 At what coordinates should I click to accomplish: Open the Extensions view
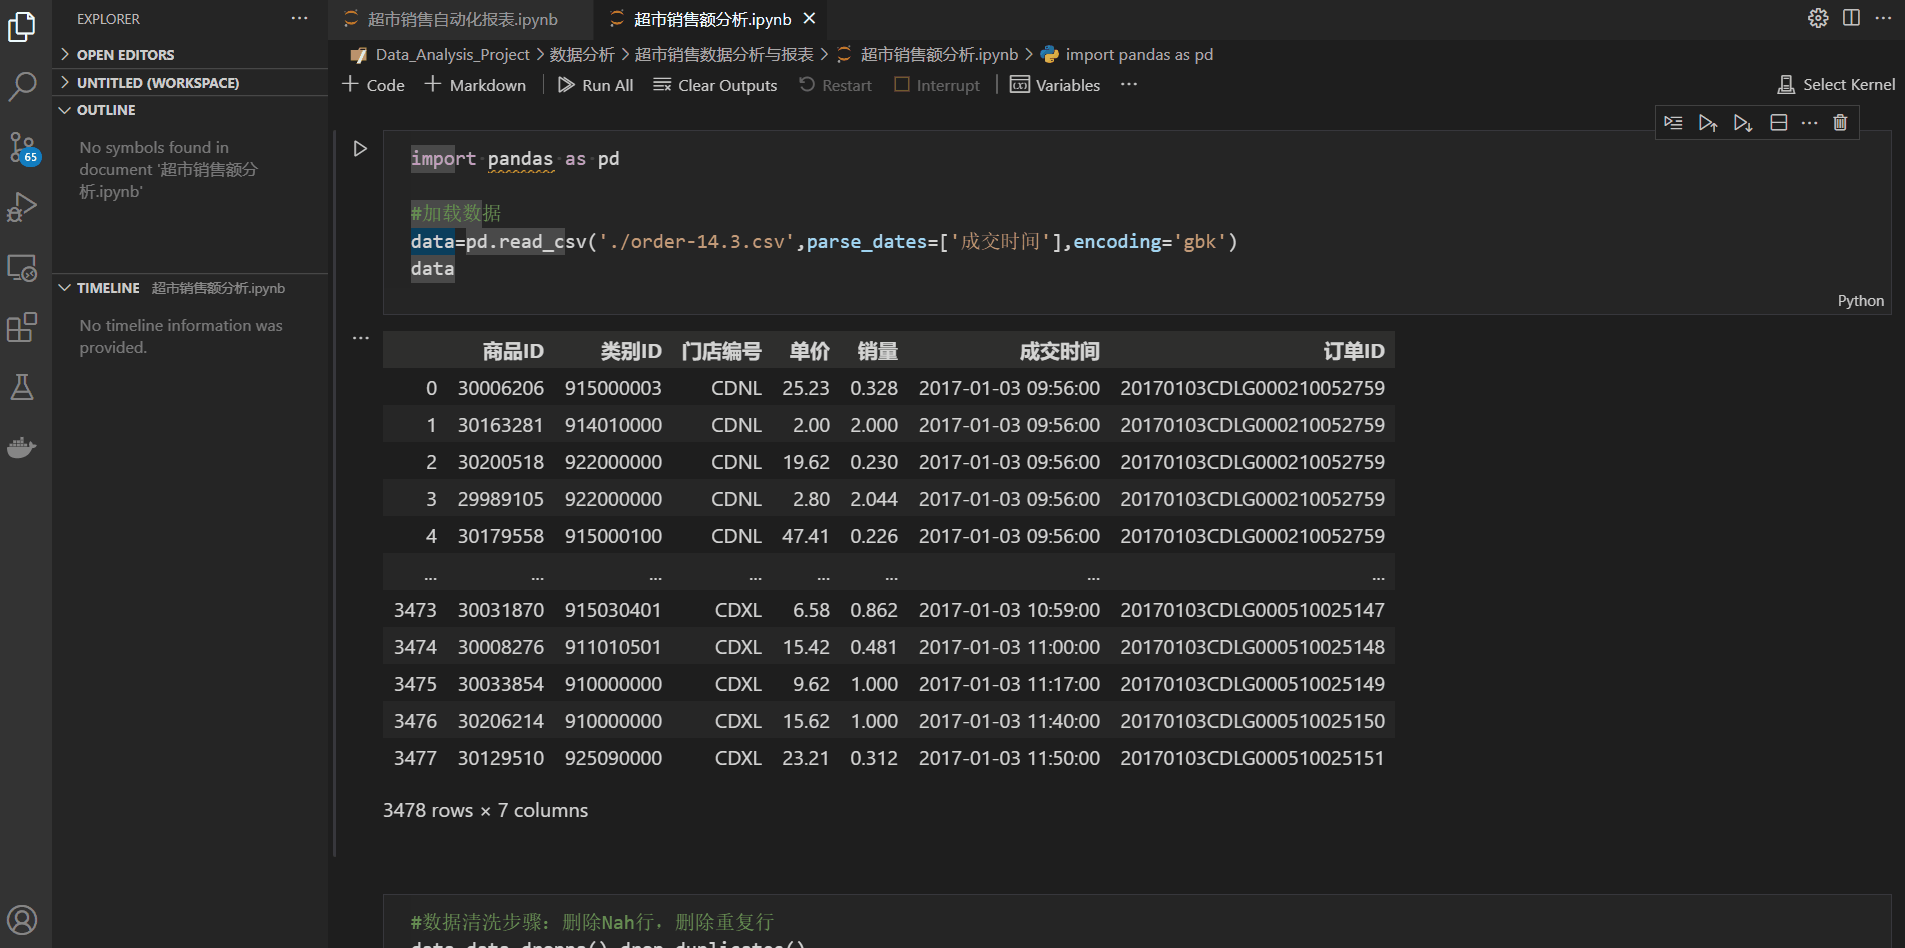22,327
